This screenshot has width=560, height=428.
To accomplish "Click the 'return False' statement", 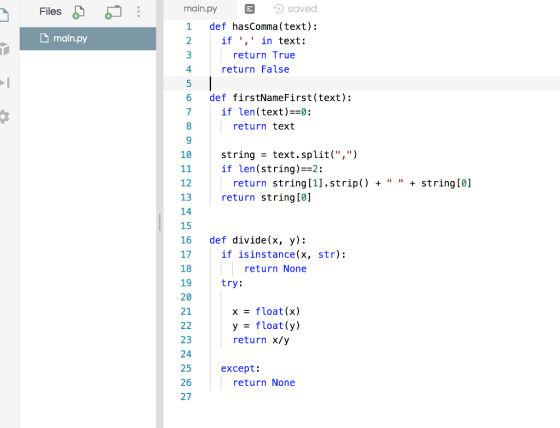I will pyautogui.click(x=255, y=69).
